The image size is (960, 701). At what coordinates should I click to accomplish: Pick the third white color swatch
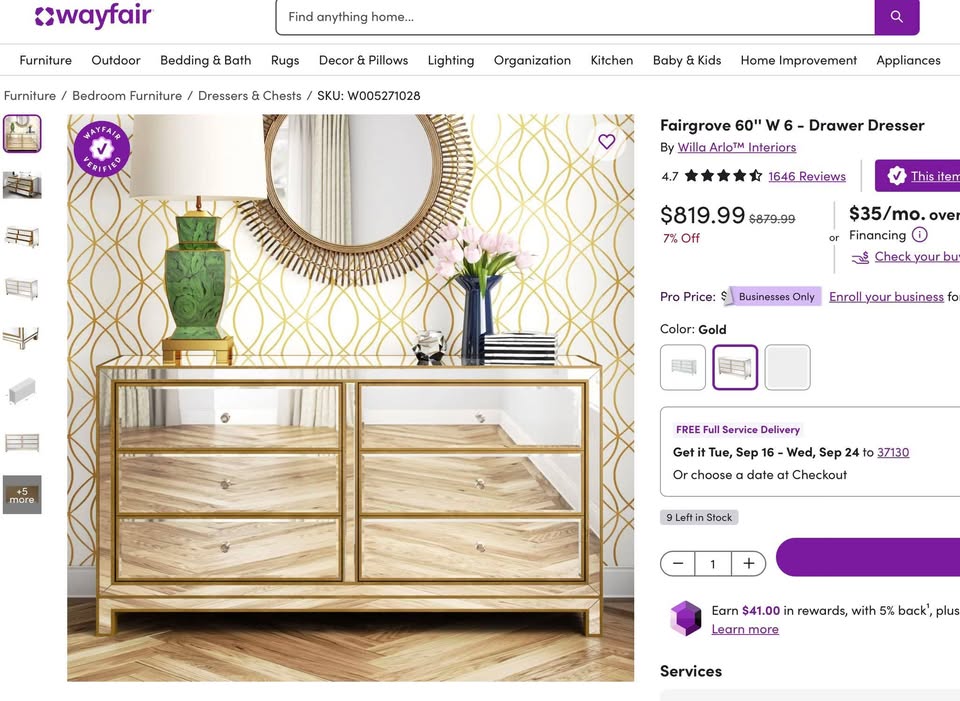(787, 367)
